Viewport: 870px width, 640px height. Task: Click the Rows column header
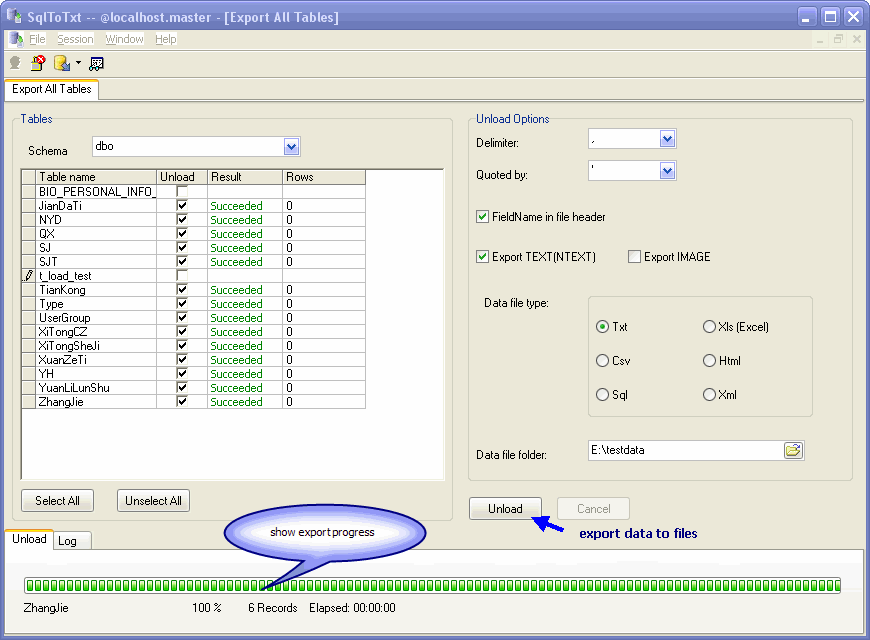324,177
